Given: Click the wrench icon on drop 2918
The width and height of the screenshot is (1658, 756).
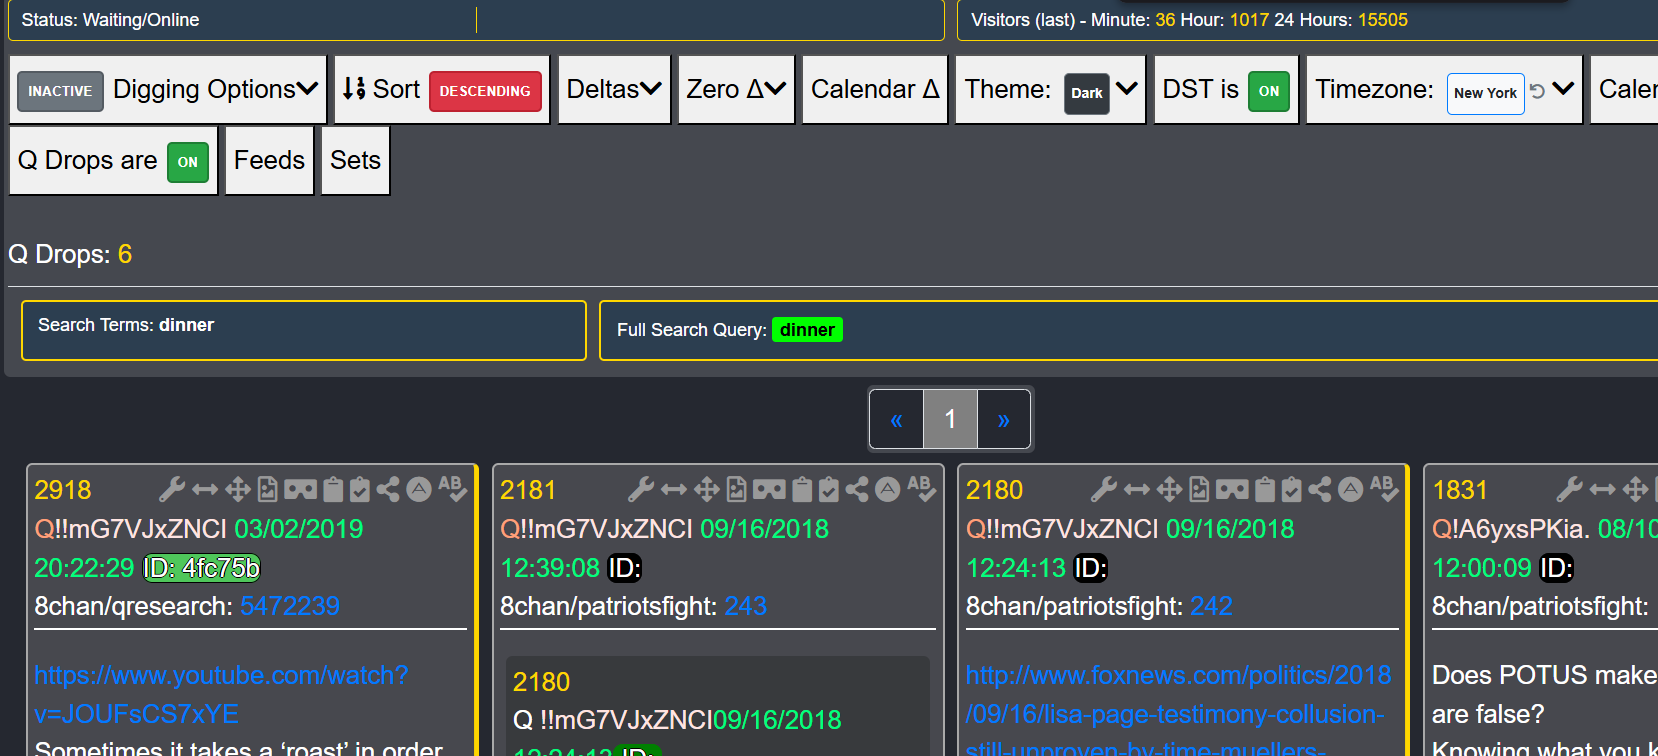Looking at the screenshot, I should pyautogui.click(x=172, y=489).
